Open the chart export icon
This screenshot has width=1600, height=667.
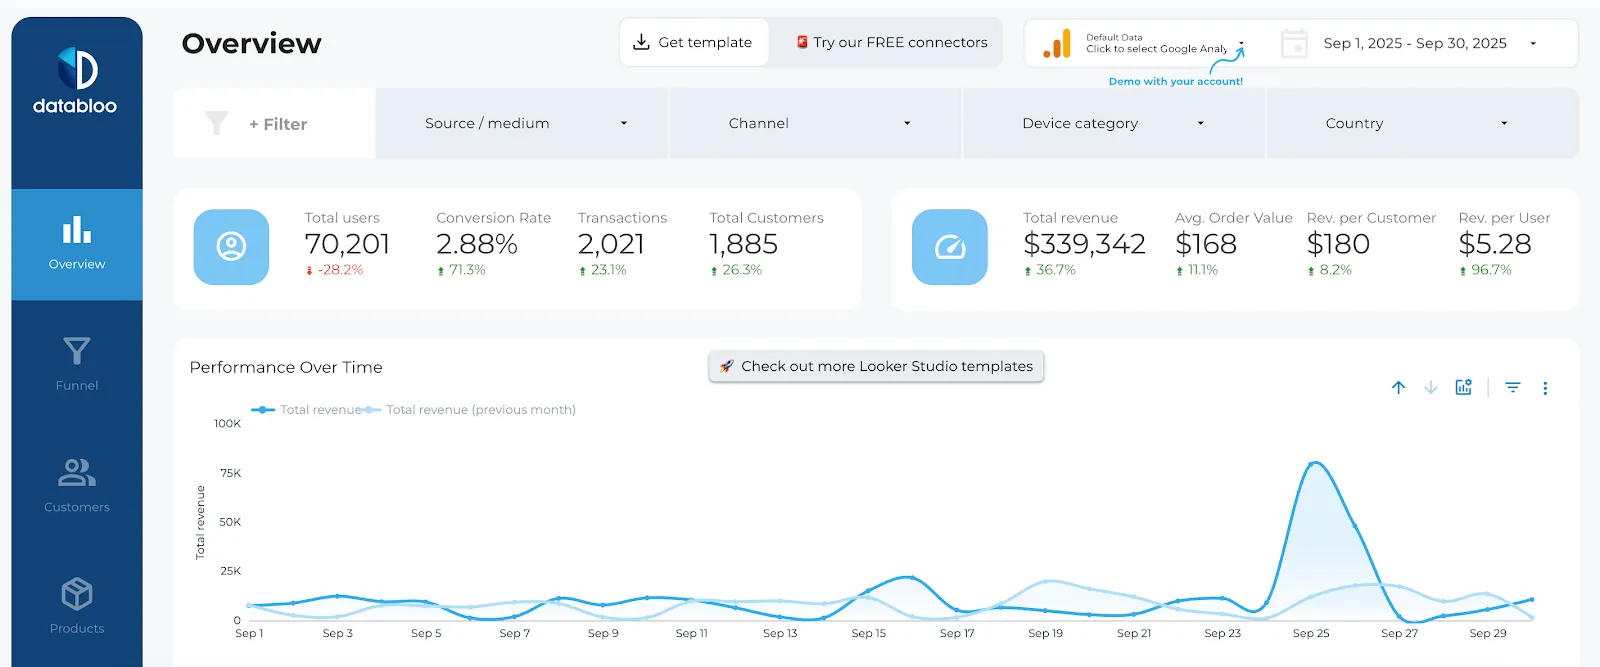tap(1464, 388)
